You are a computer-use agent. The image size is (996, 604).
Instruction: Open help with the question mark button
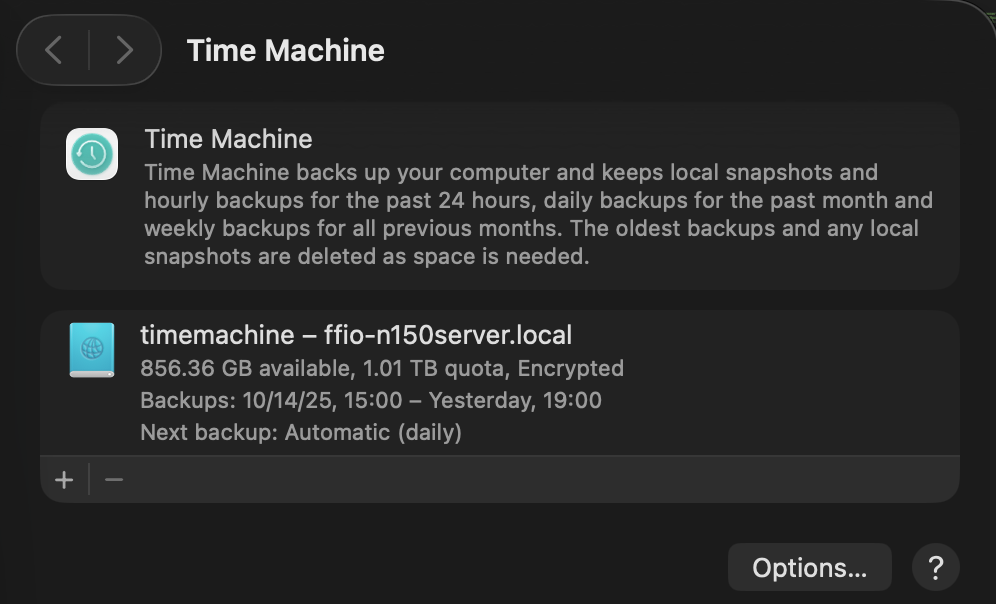pyautogui.click(x=935, y=568)
